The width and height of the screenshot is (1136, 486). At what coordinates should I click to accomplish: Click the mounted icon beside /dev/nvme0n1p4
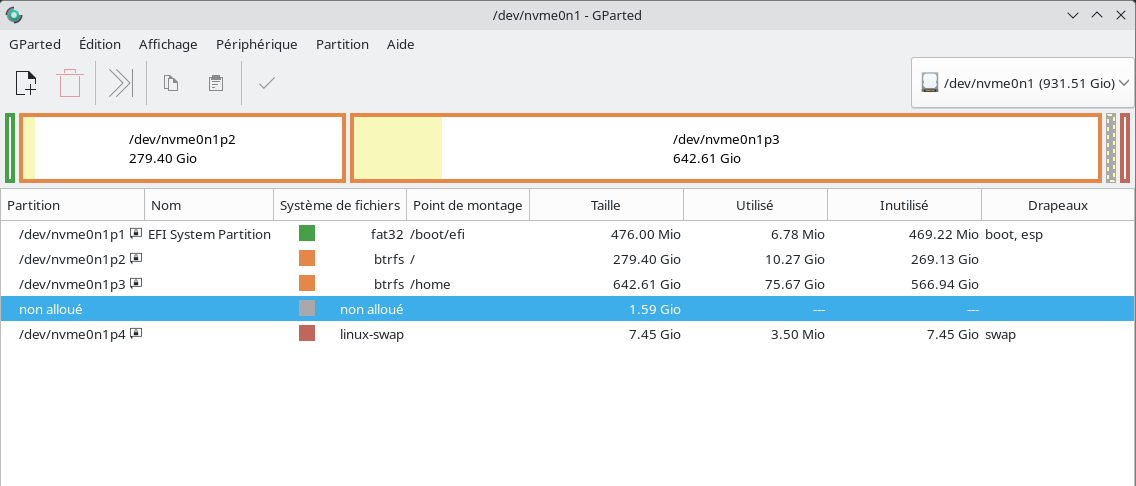pos(136,334)
